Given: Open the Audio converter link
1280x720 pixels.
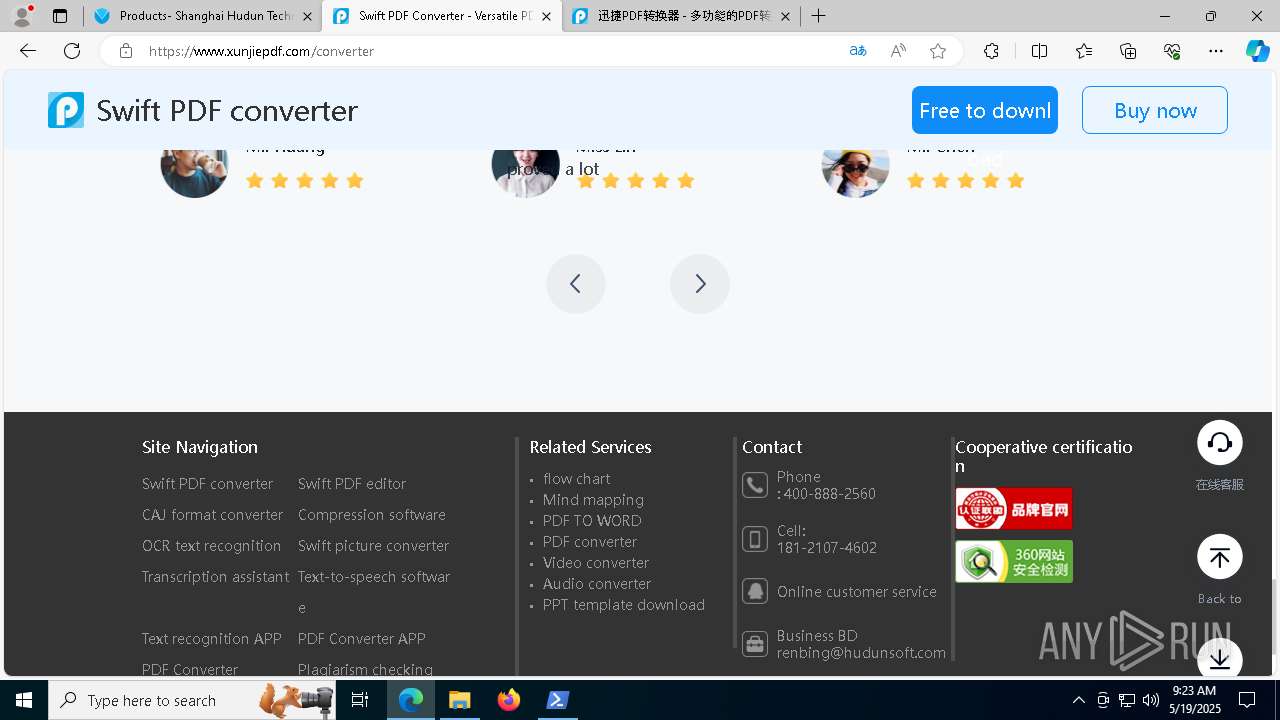Looking at the screenshot, I should [x=597, y=584].
